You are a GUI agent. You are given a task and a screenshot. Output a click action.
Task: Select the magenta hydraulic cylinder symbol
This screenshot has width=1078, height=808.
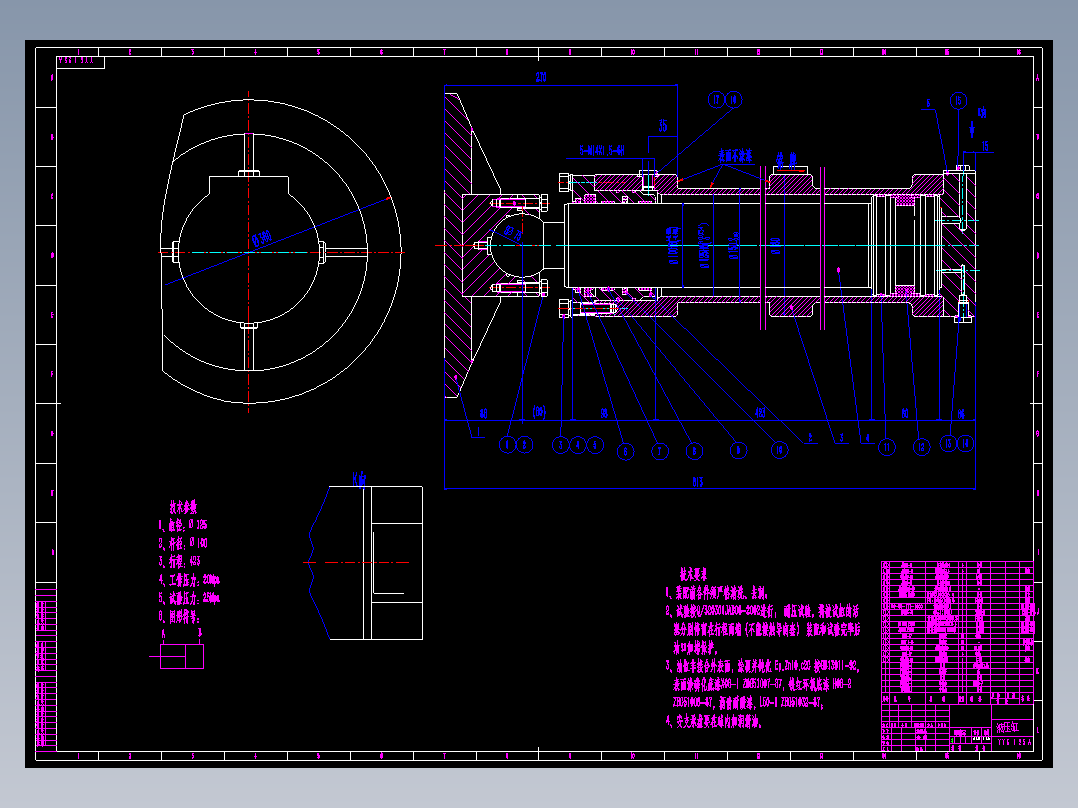tap(177, 656)
